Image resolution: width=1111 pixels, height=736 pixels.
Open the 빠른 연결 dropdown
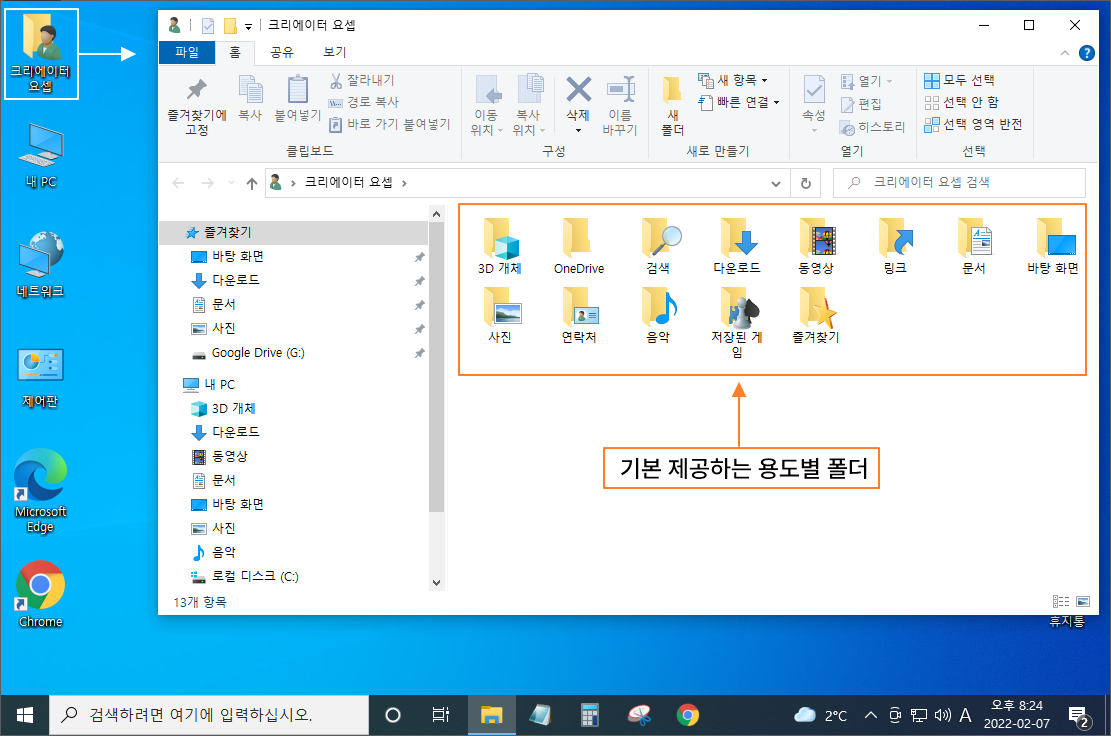(739, 102)
